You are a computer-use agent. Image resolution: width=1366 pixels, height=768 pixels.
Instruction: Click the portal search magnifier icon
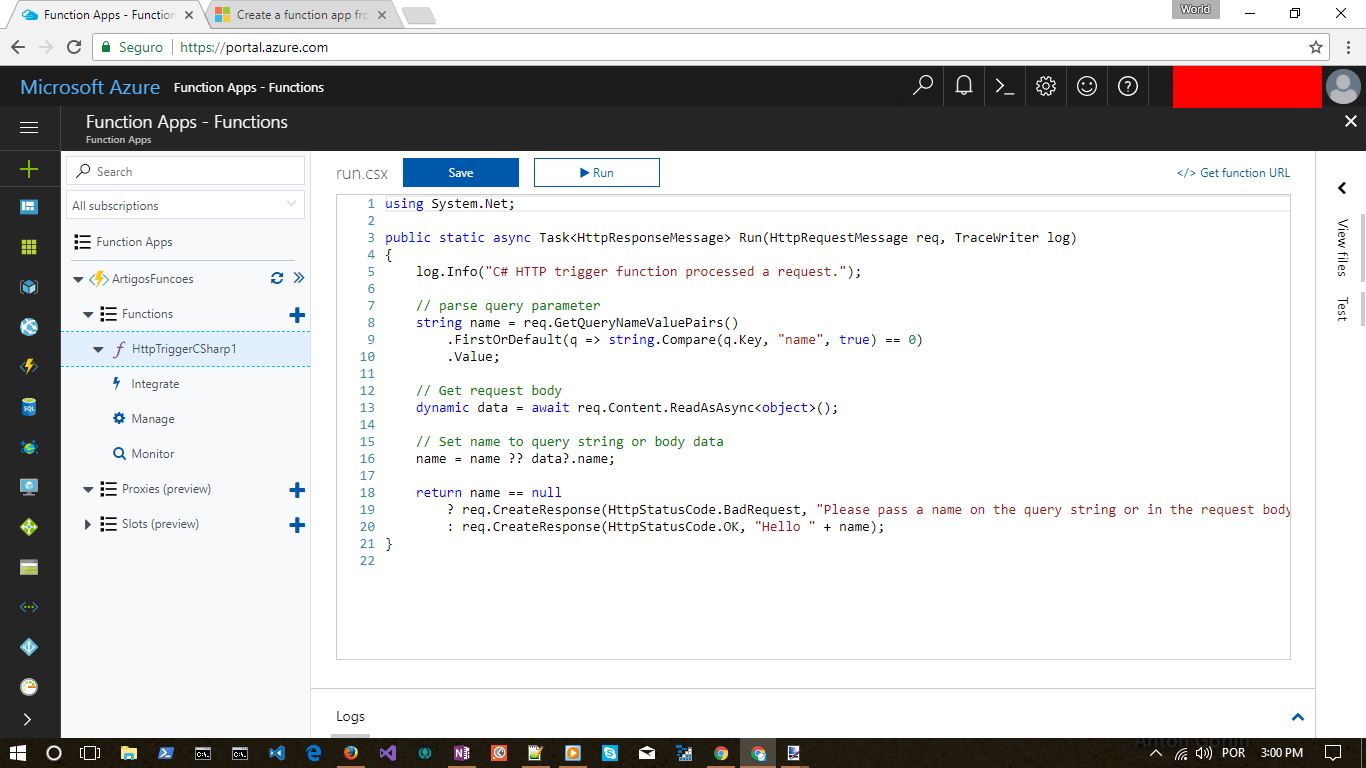923,86
